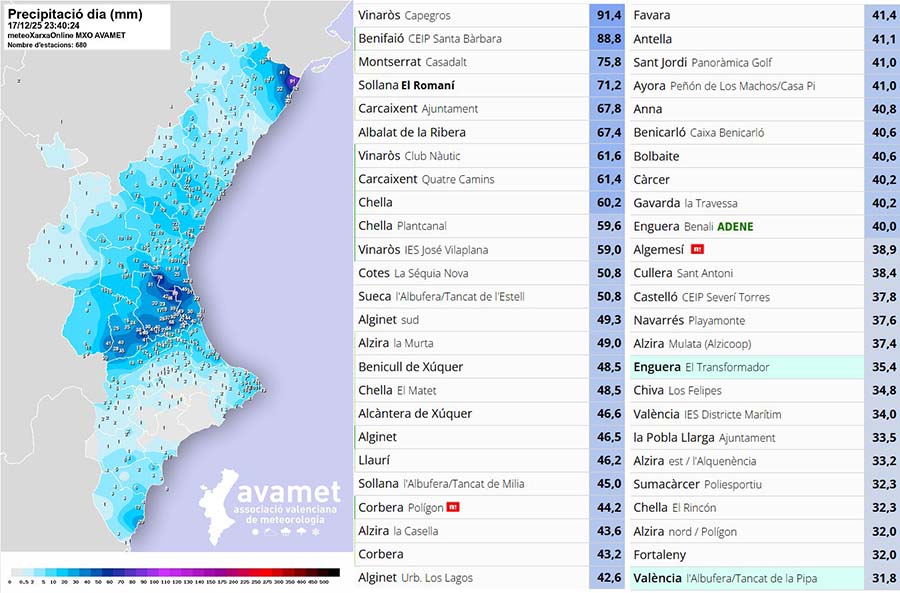Click the 91,4 precipitation value cell
The image size is (900, 593).
[608, 15]
